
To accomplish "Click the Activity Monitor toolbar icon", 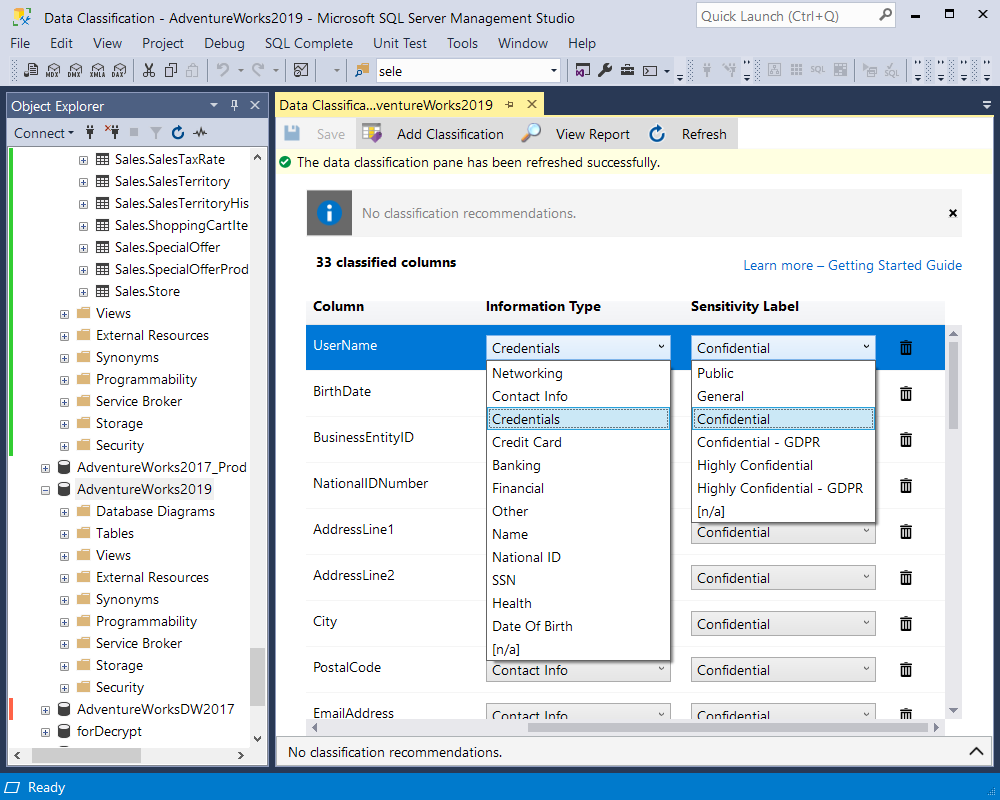I will coord(301,70).
